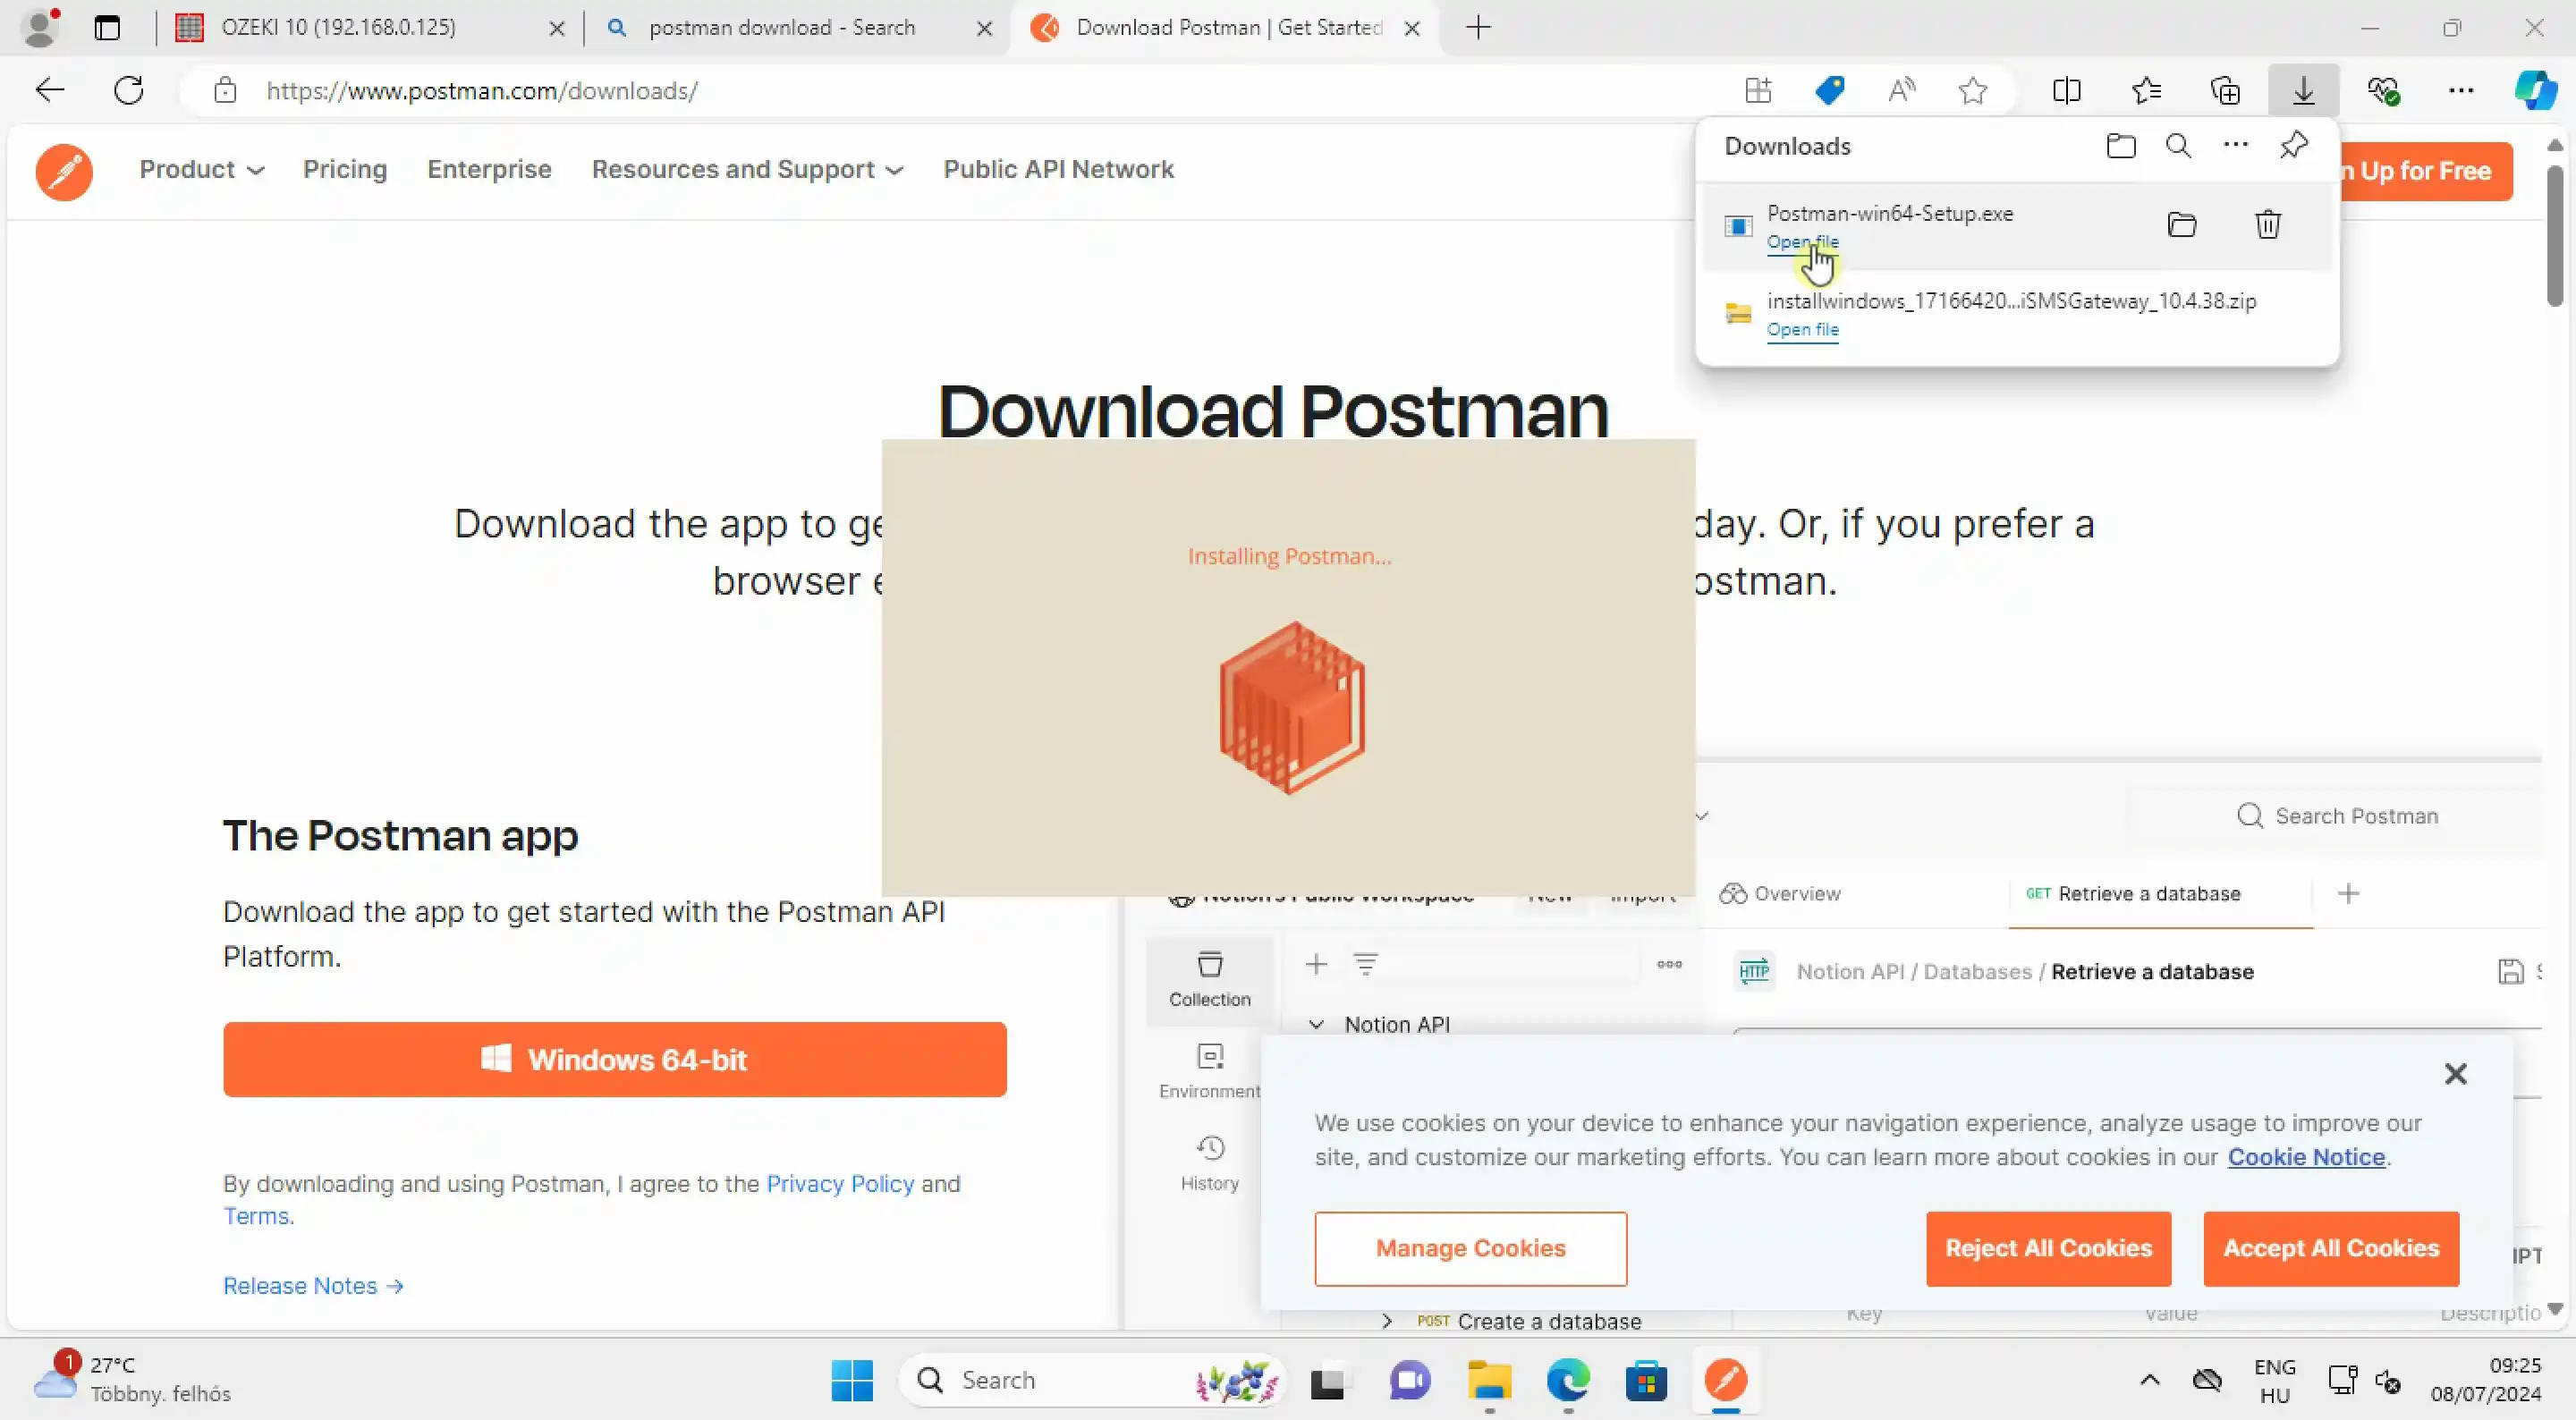This screenshot has width=2576, height=1420.
Task: Click Reject All Cookies button
Action: coord(2048,1249)
